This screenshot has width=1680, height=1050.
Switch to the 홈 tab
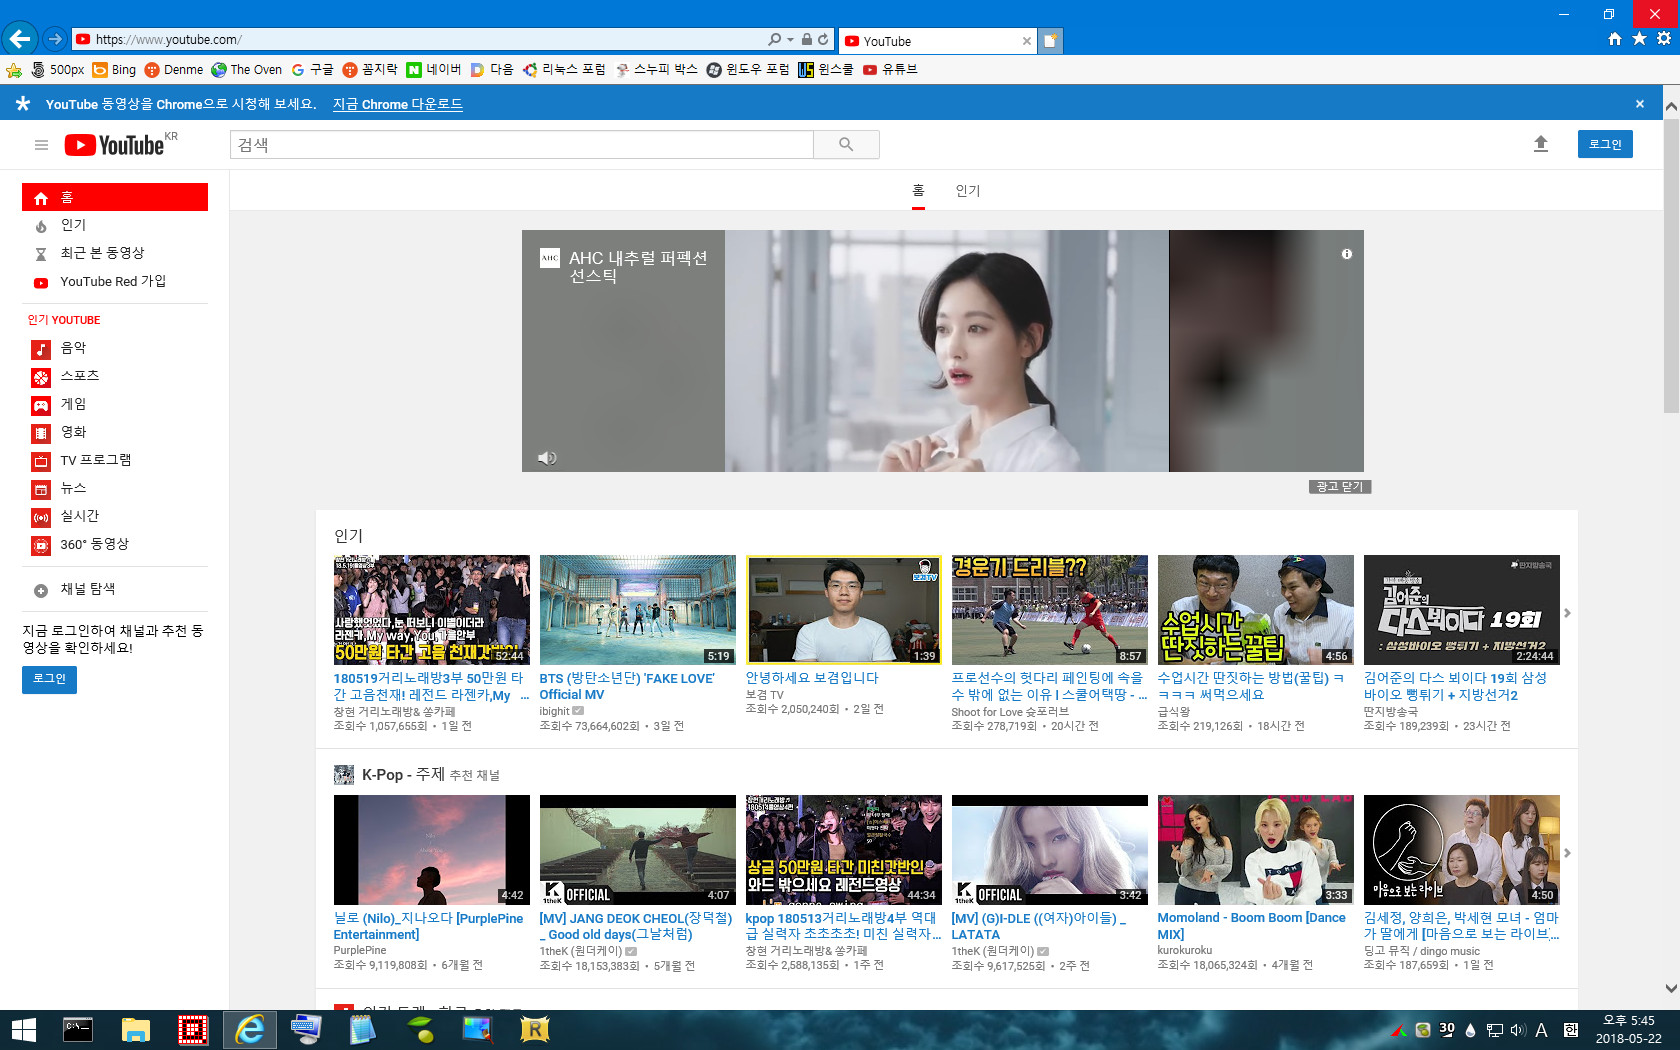pos(918,191)
